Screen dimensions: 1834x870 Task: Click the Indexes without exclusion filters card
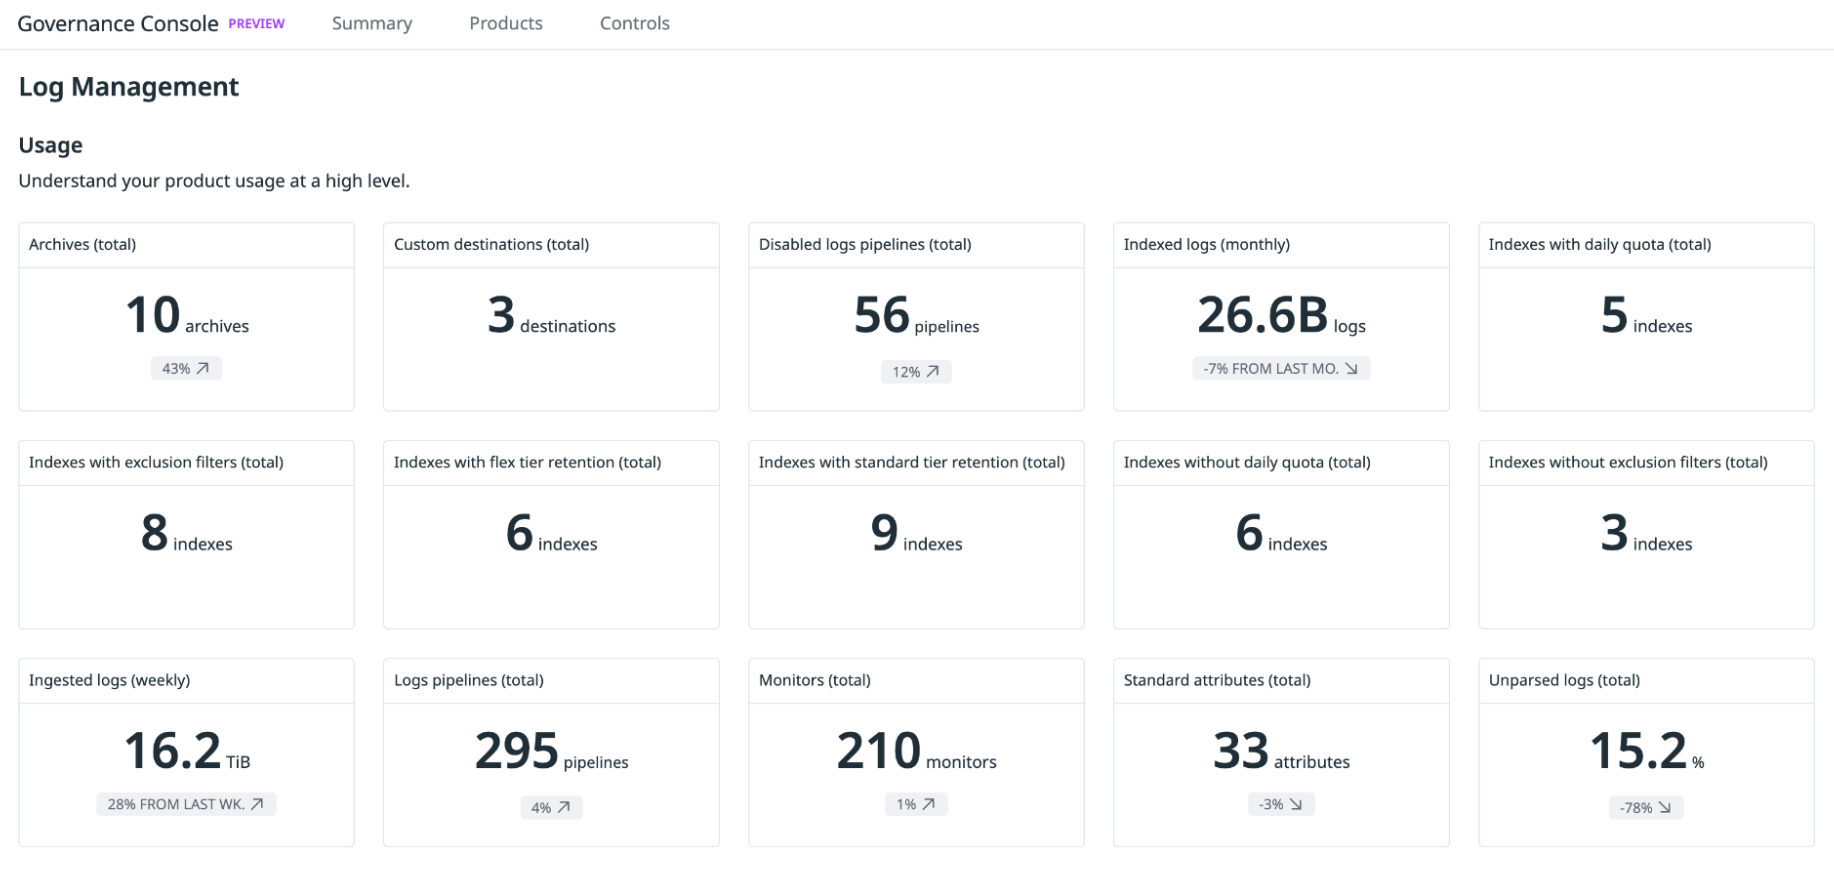pos(1646,534)
